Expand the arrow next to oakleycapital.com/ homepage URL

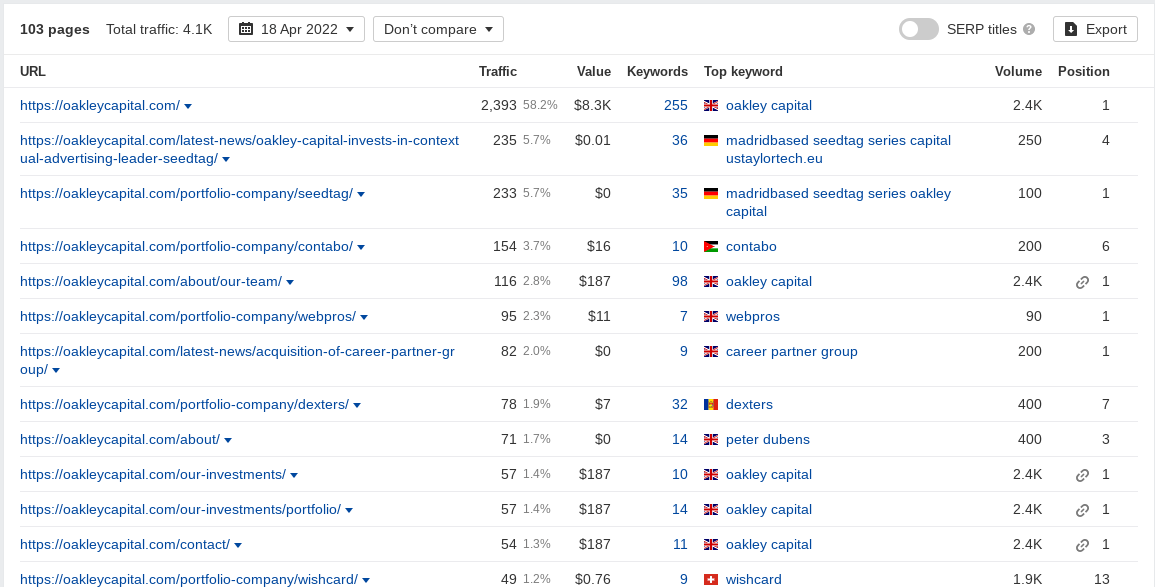[188, 106]
